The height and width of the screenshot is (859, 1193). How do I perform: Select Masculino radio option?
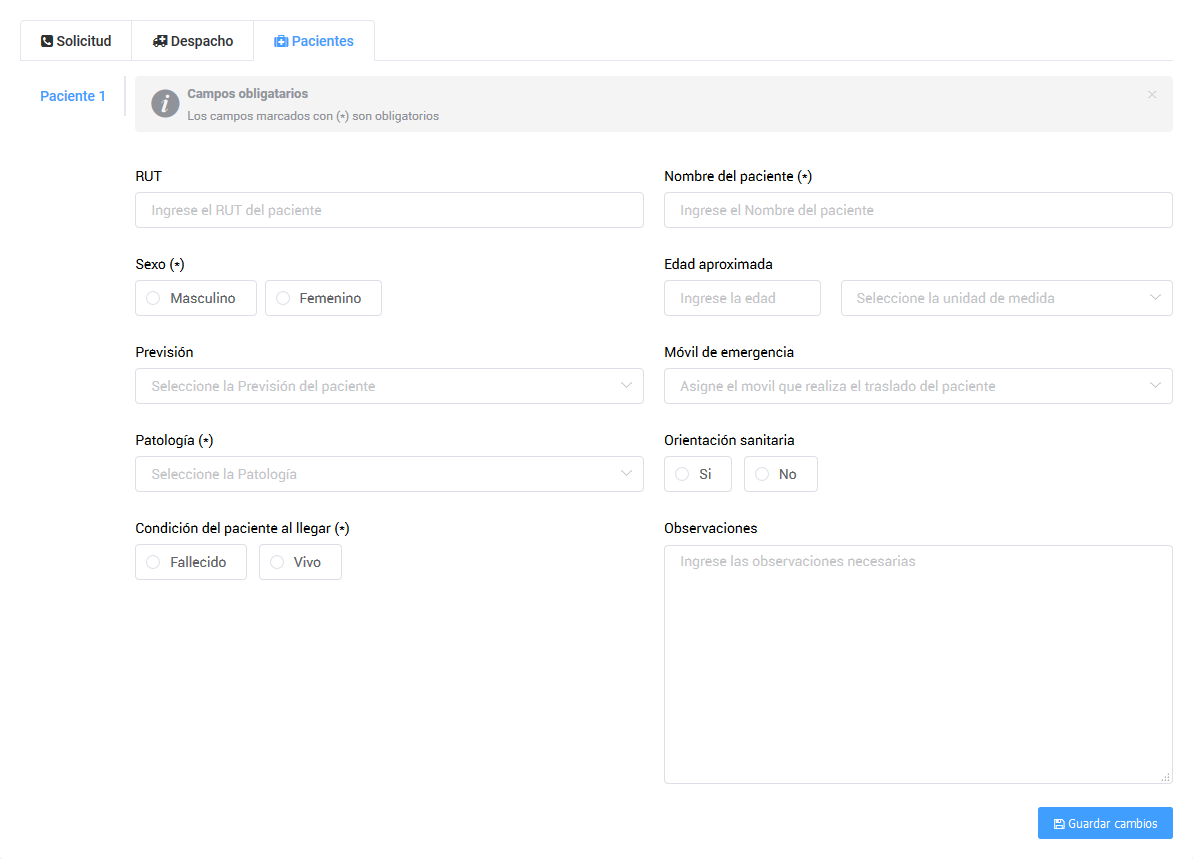point(153,298)
